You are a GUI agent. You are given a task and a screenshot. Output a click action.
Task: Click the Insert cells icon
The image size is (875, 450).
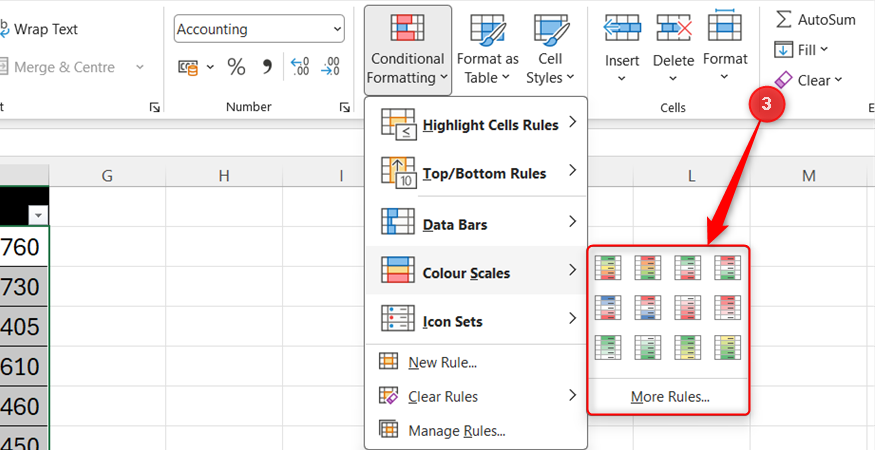[622, 27]
